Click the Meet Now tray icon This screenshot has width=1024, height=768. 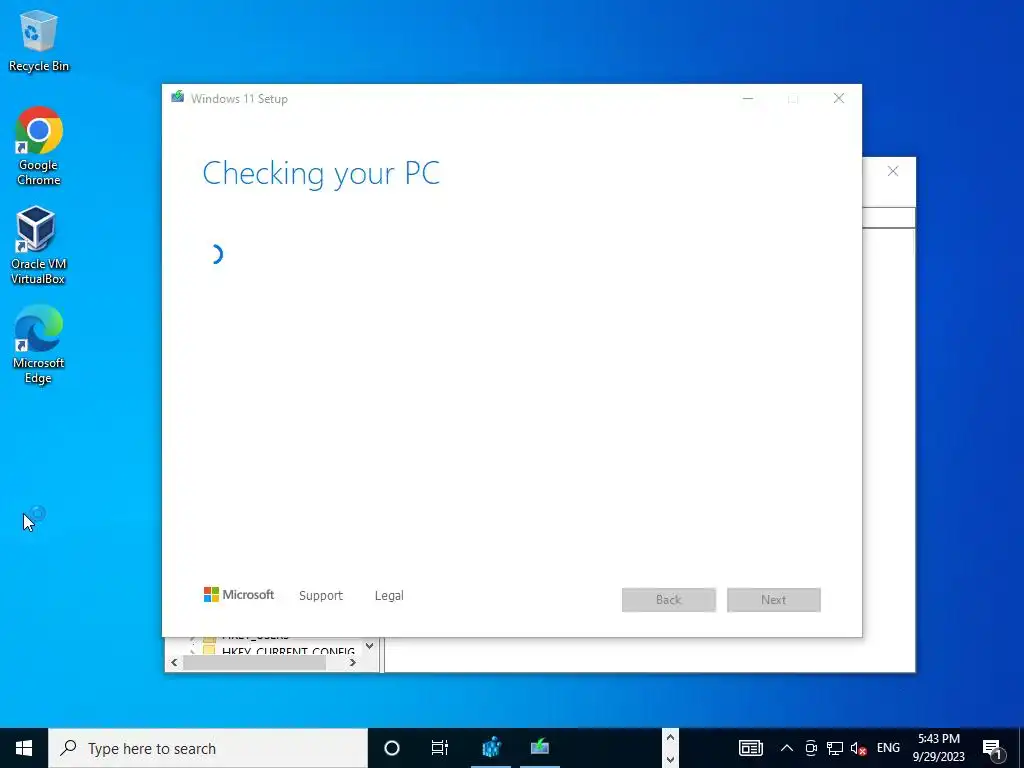811,748
